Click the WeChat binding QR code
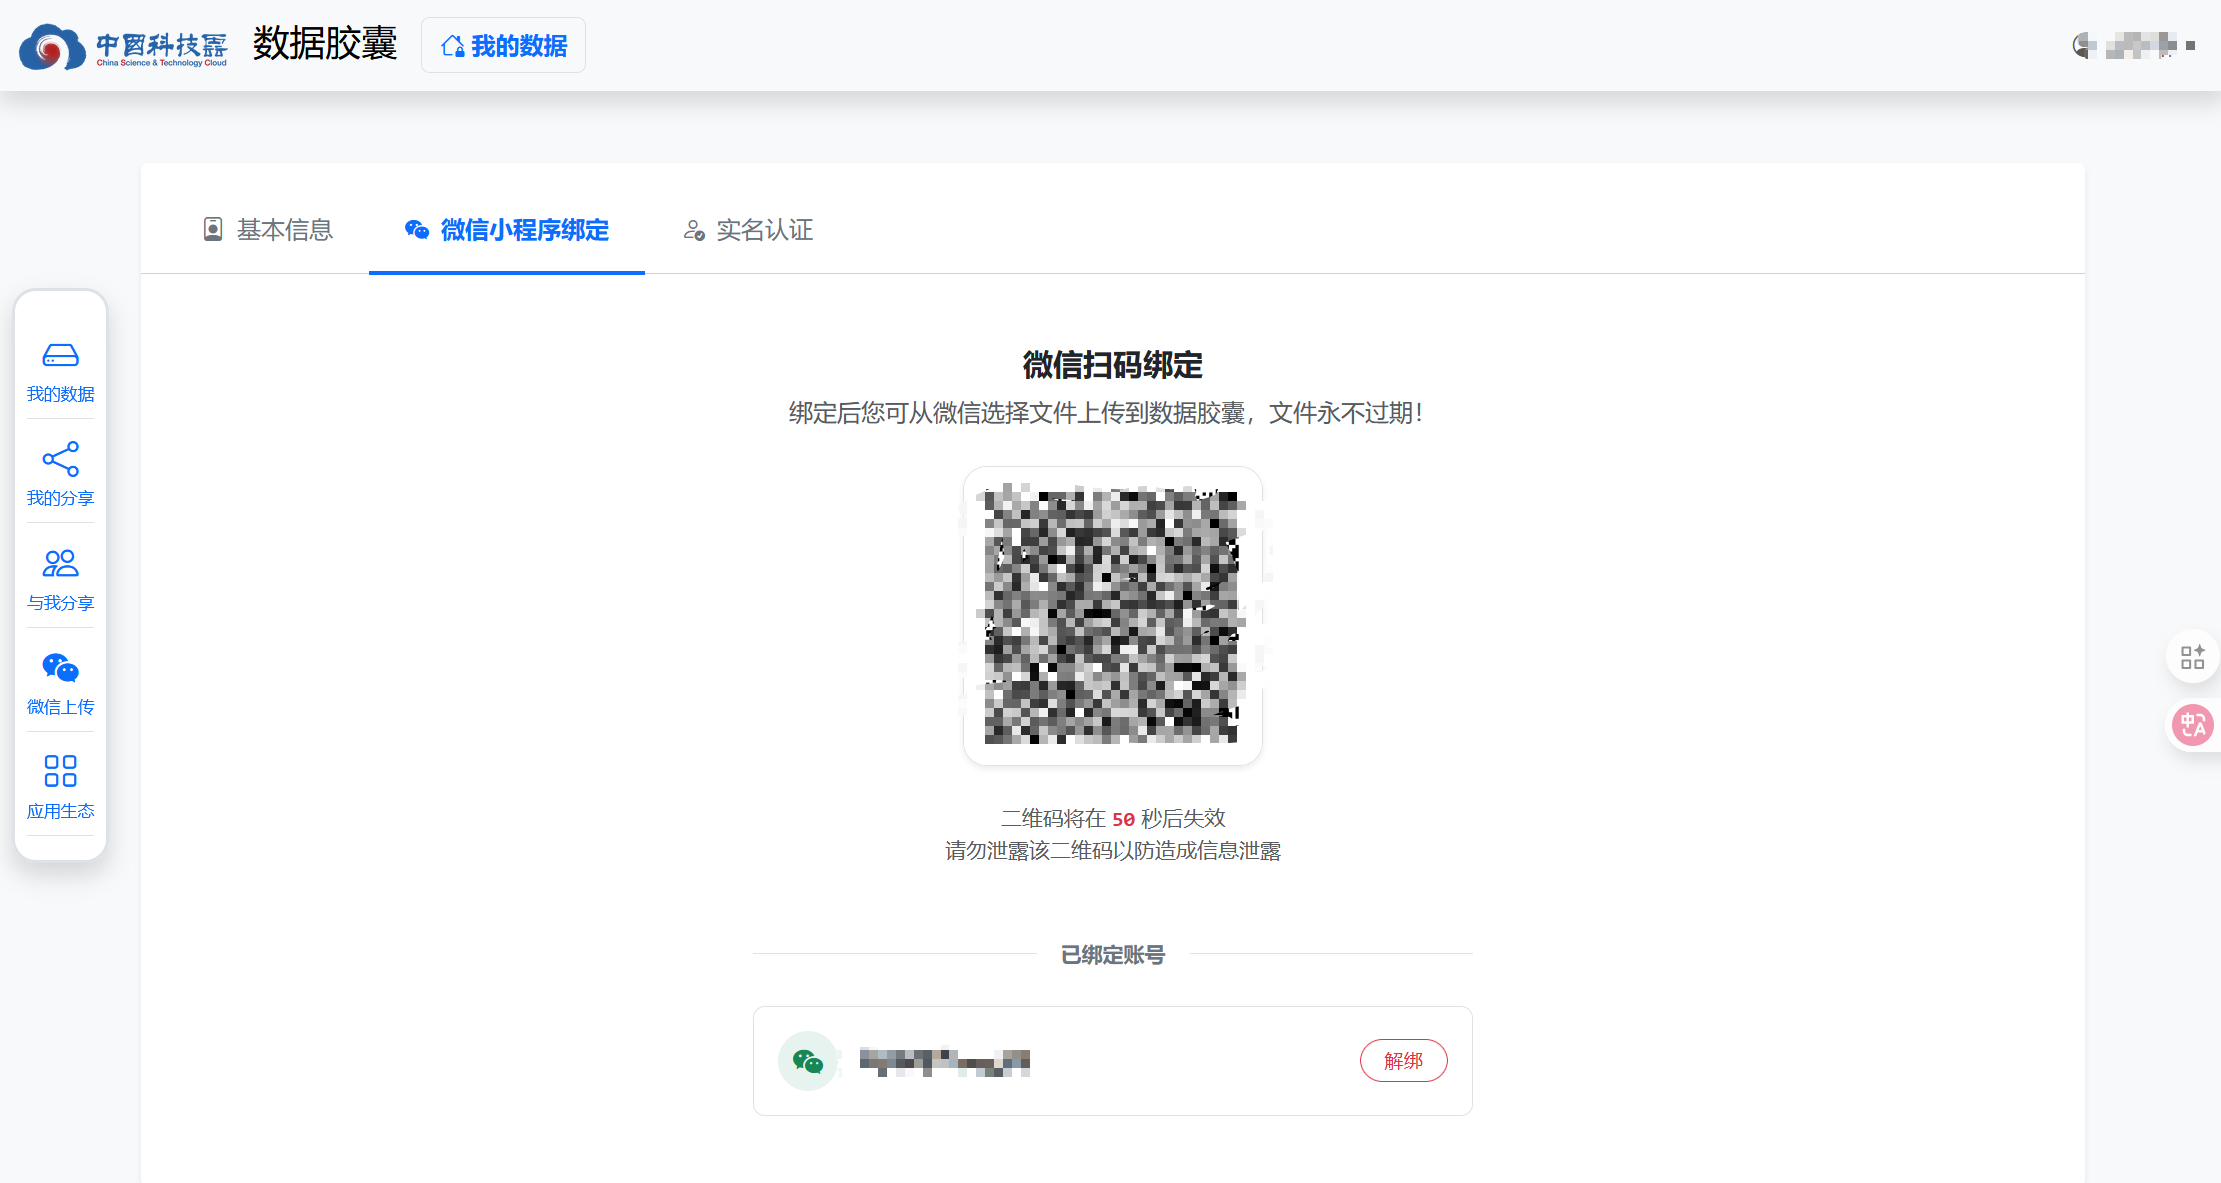 (x=1113, y=616)
